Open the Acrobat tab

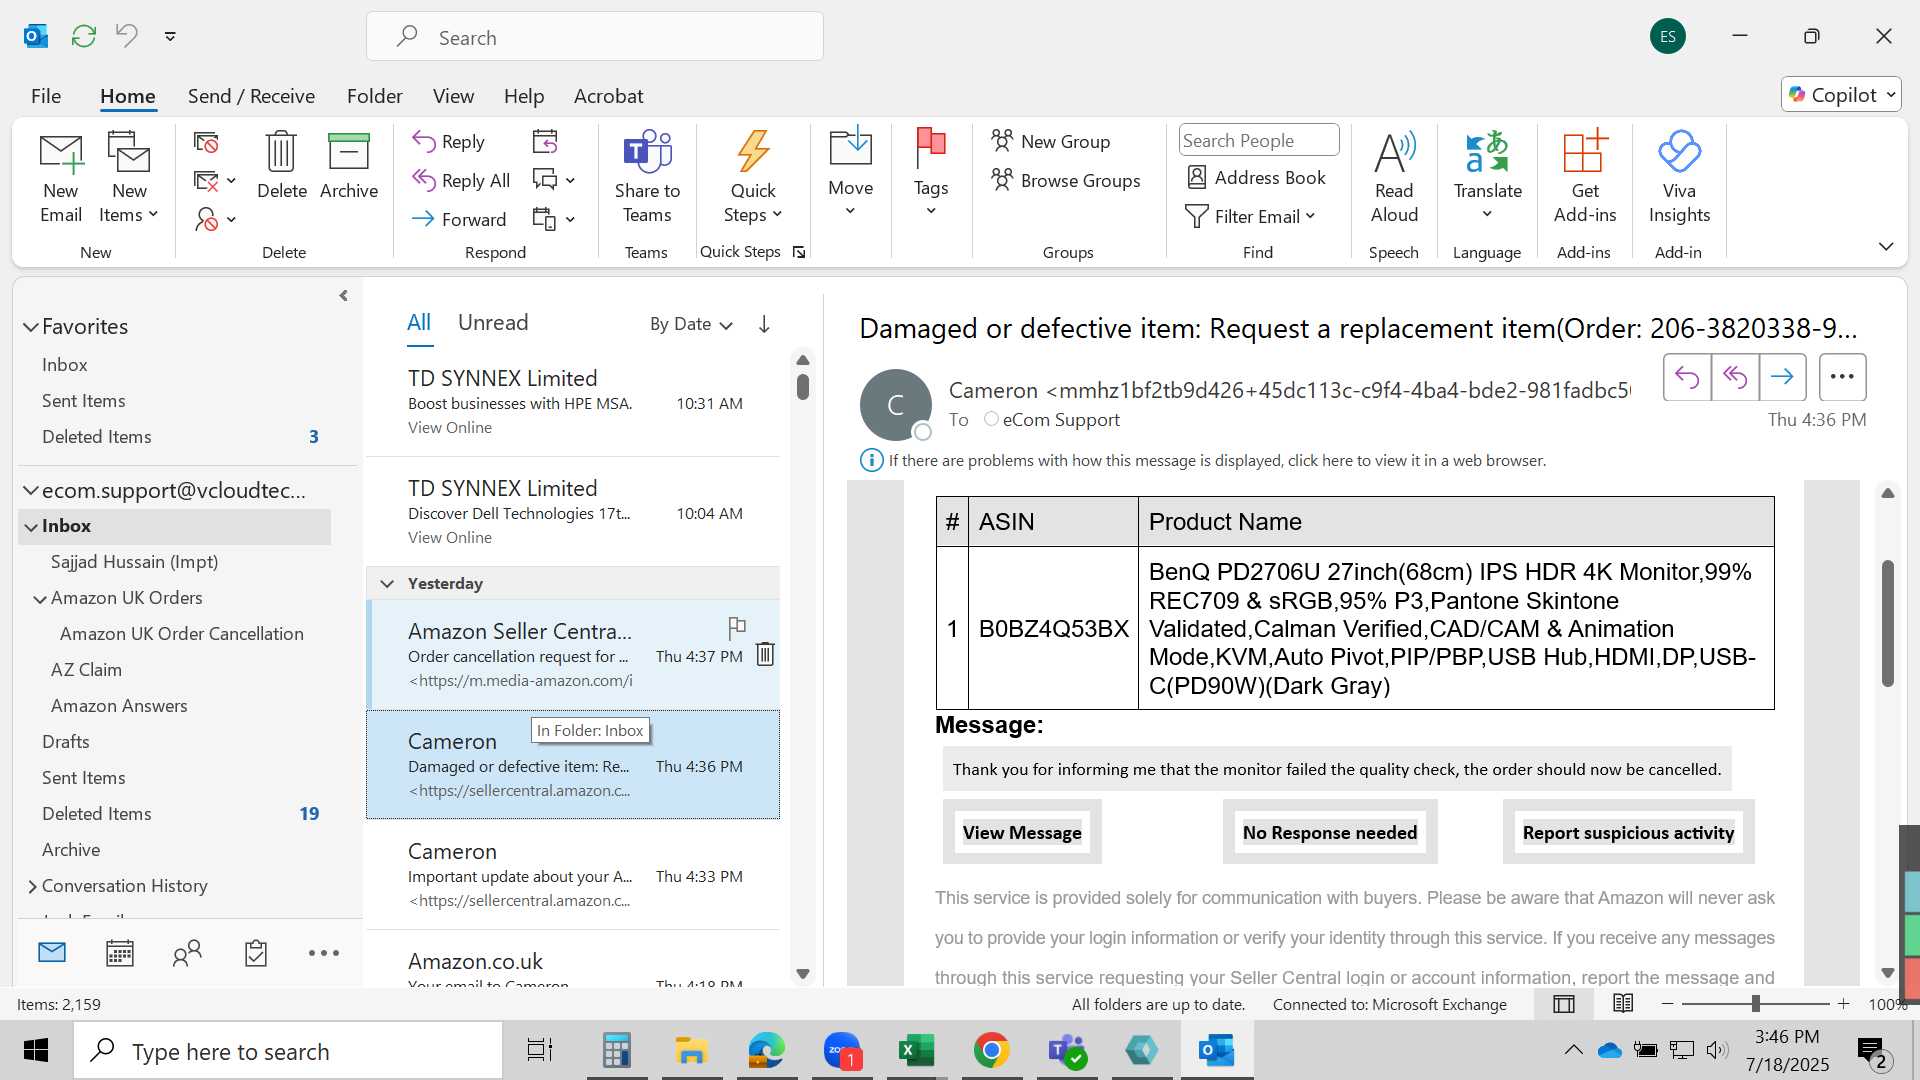(x=608, y=96)
